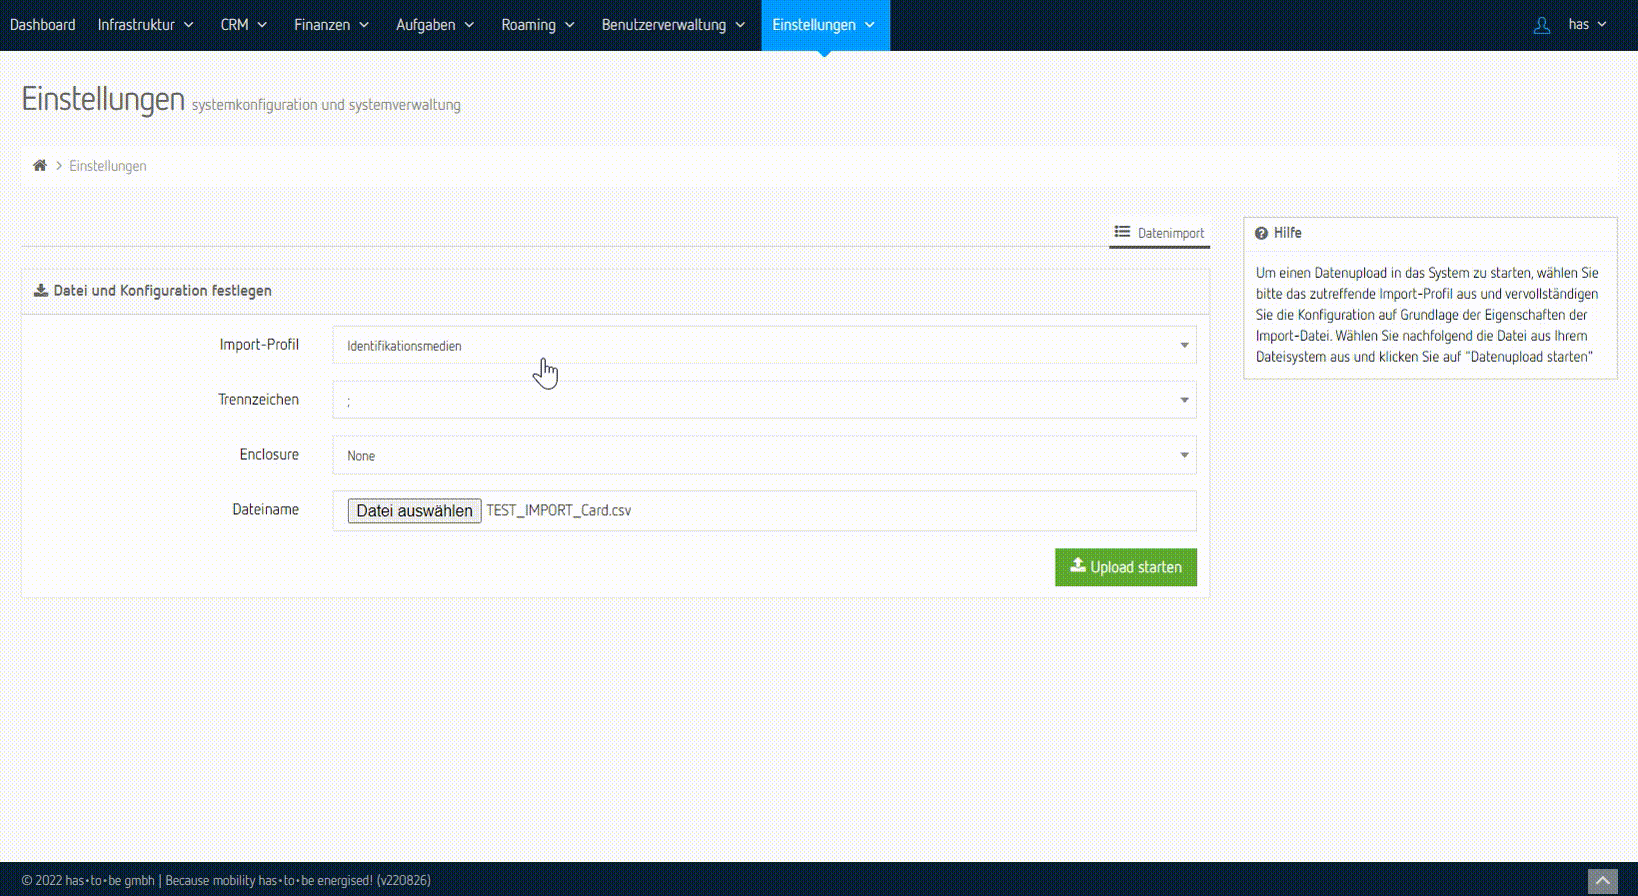Screen dimensions: 1638x896
Task: Expand the Roaming menu
Action: point(538,25)
